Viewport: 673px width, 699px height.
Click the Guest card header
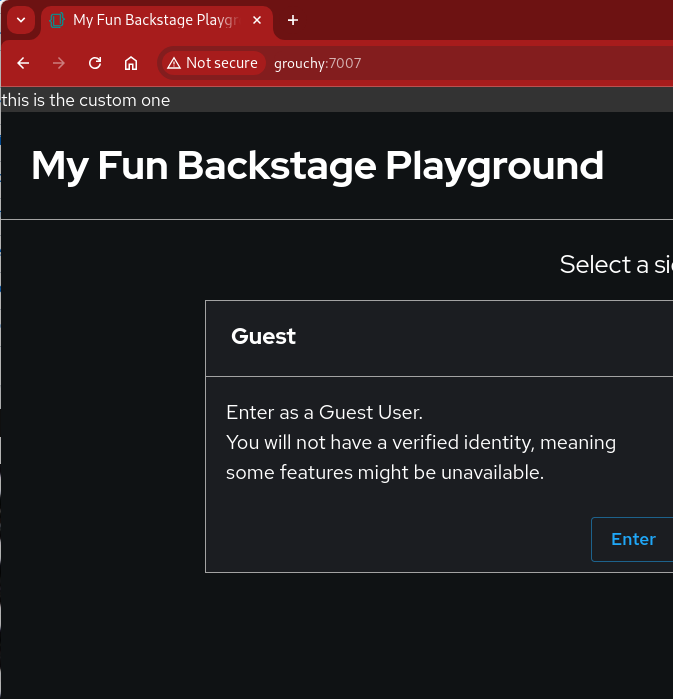pos(264,337)
